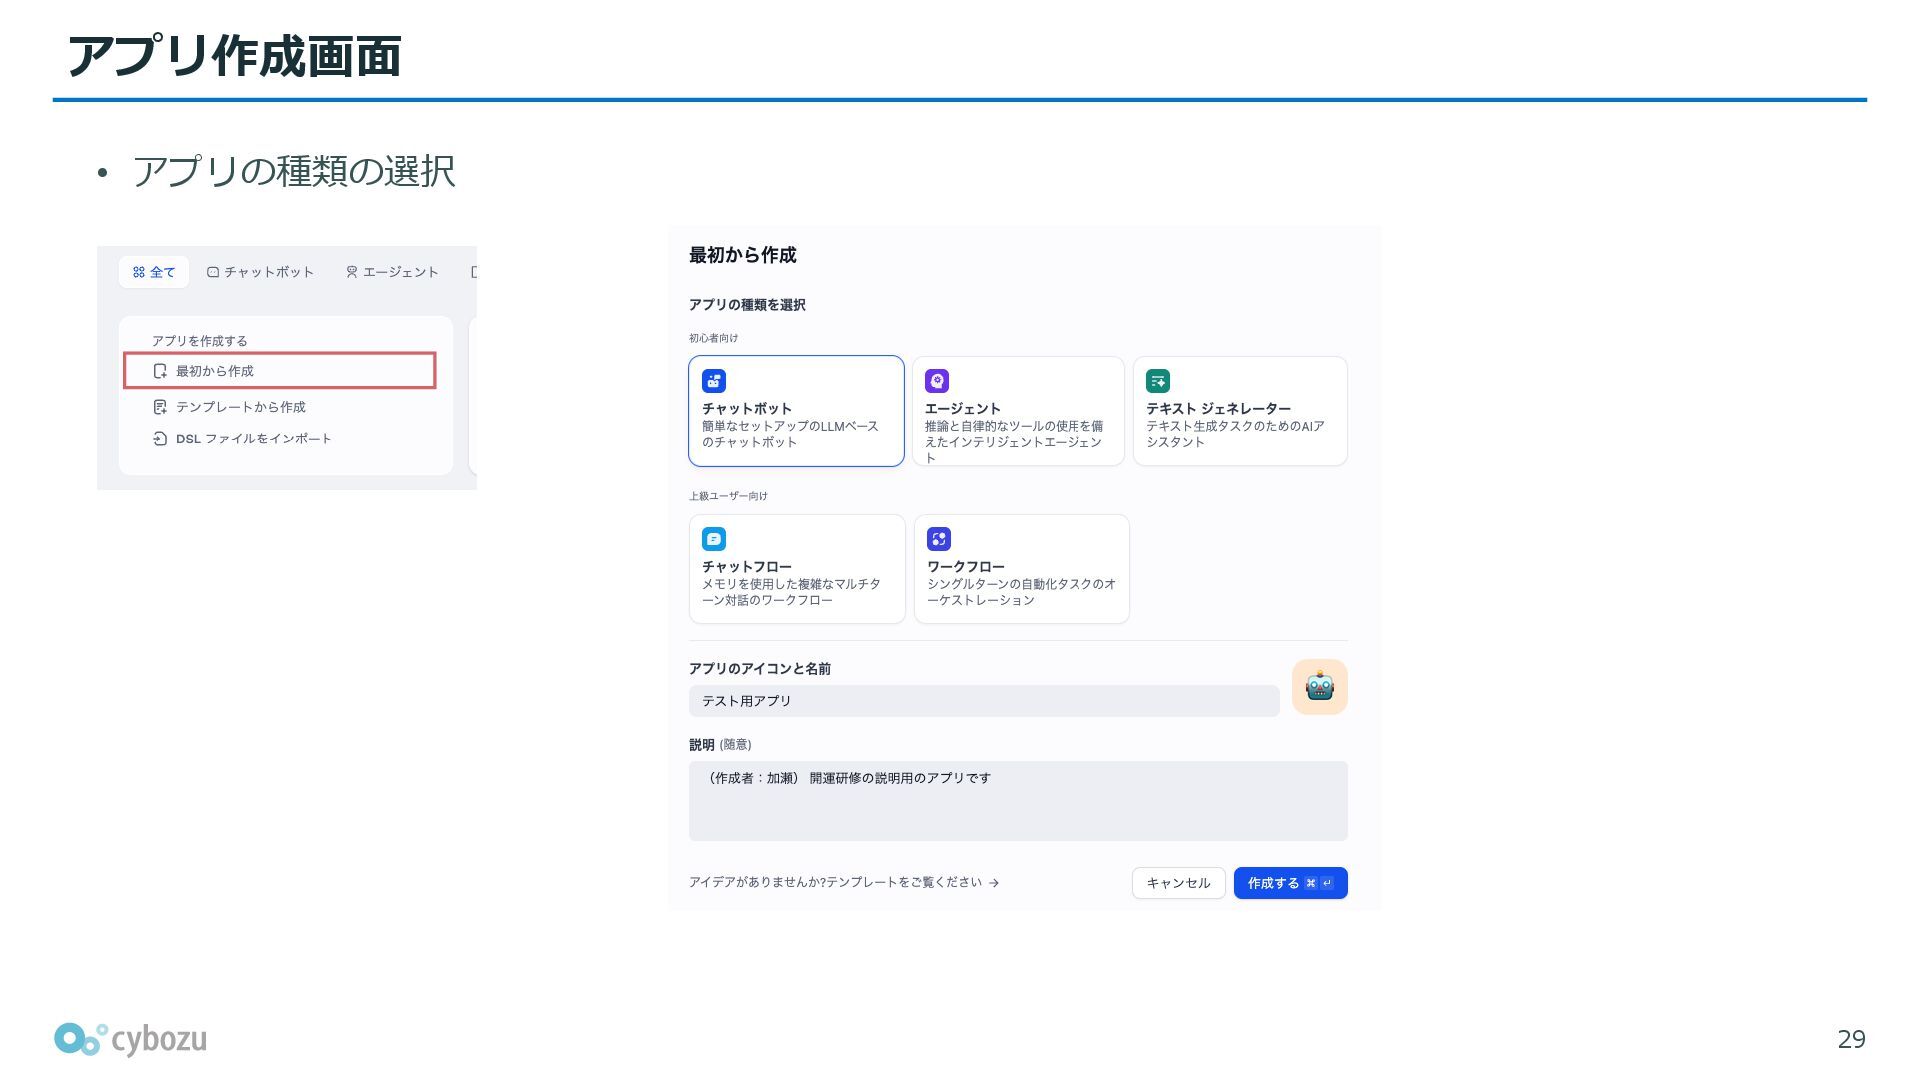This screenshot has width=1920, height=1080.
Task: Click the DSL import icon
Action: (160, 439)
